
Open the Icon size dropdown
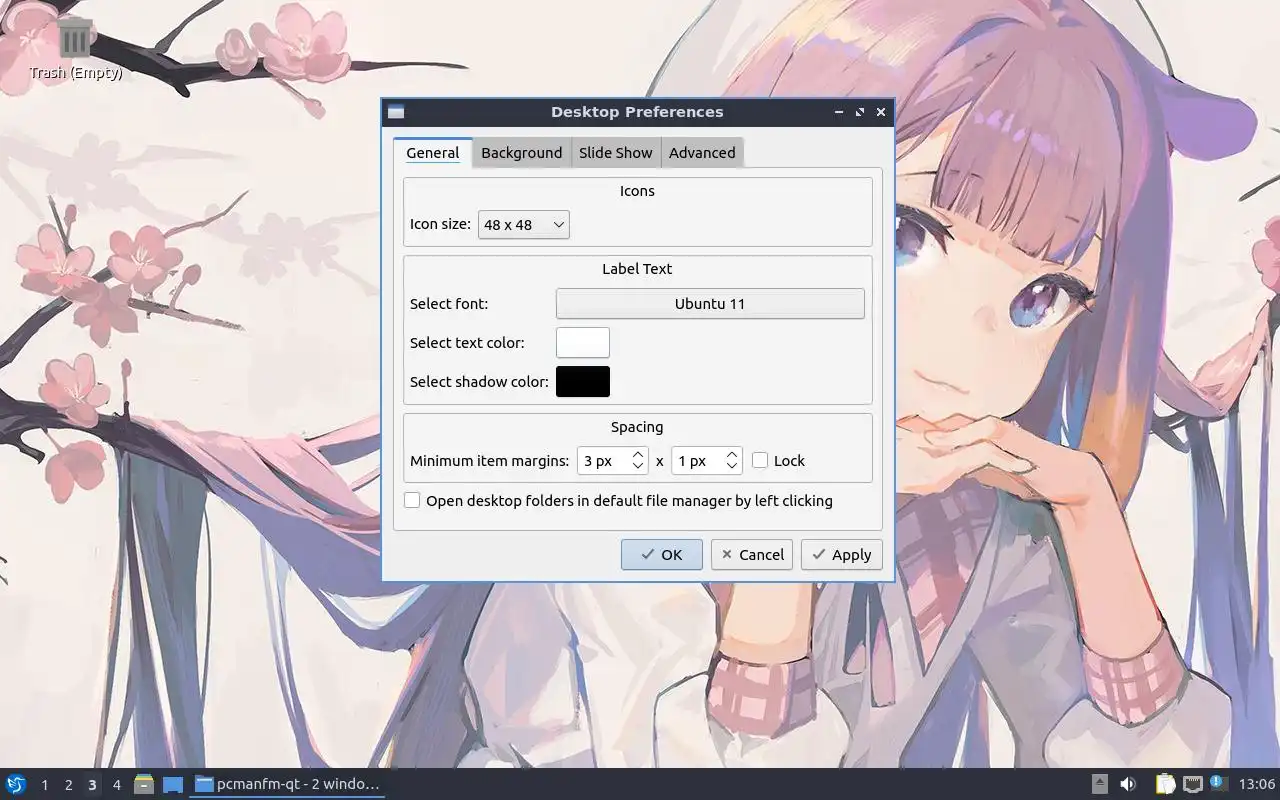[x=523, y=225]
